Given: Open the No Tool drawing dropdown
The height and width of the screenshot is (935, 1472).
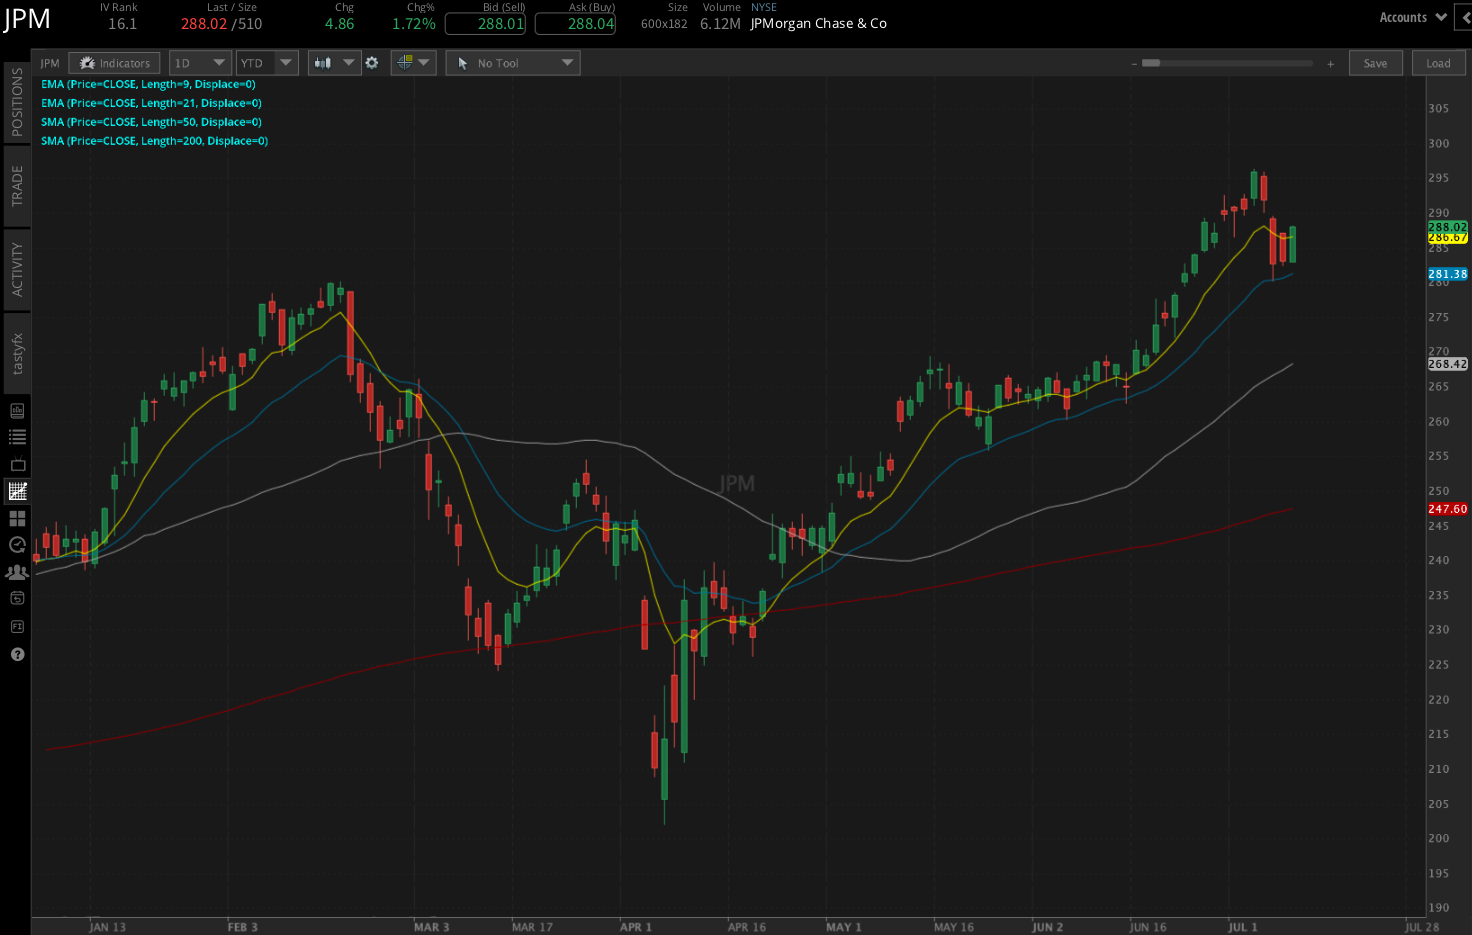Looking at the screenshot, I should (513, 63).
